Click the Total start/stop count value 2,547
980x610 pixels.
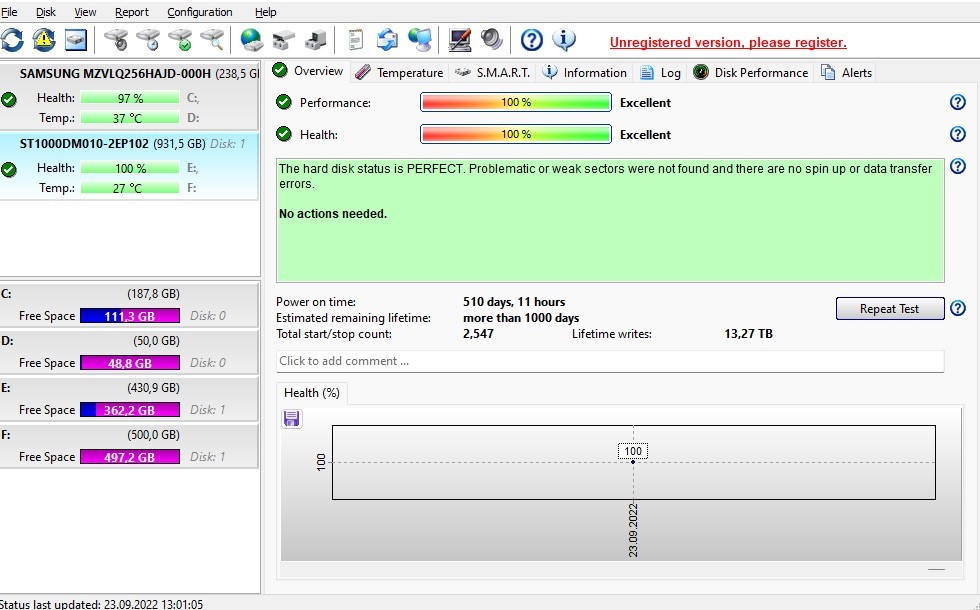[x=478, y=334]
